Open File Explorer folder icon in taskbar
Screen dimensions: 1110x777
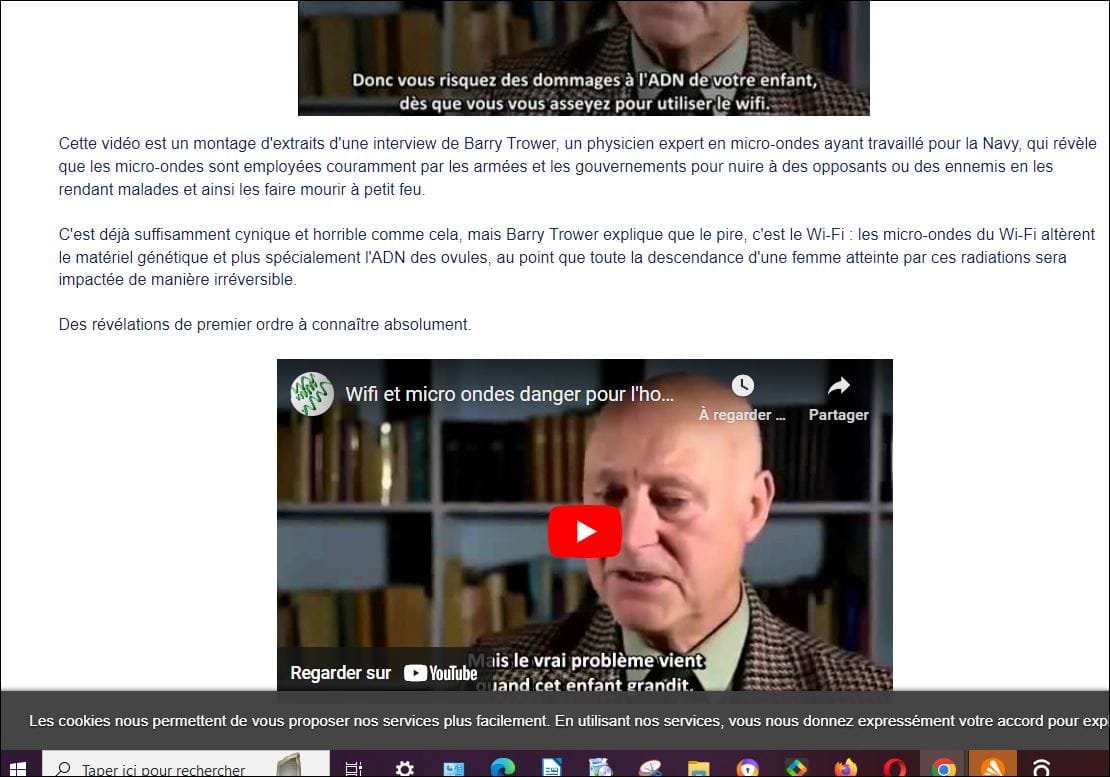698,768
